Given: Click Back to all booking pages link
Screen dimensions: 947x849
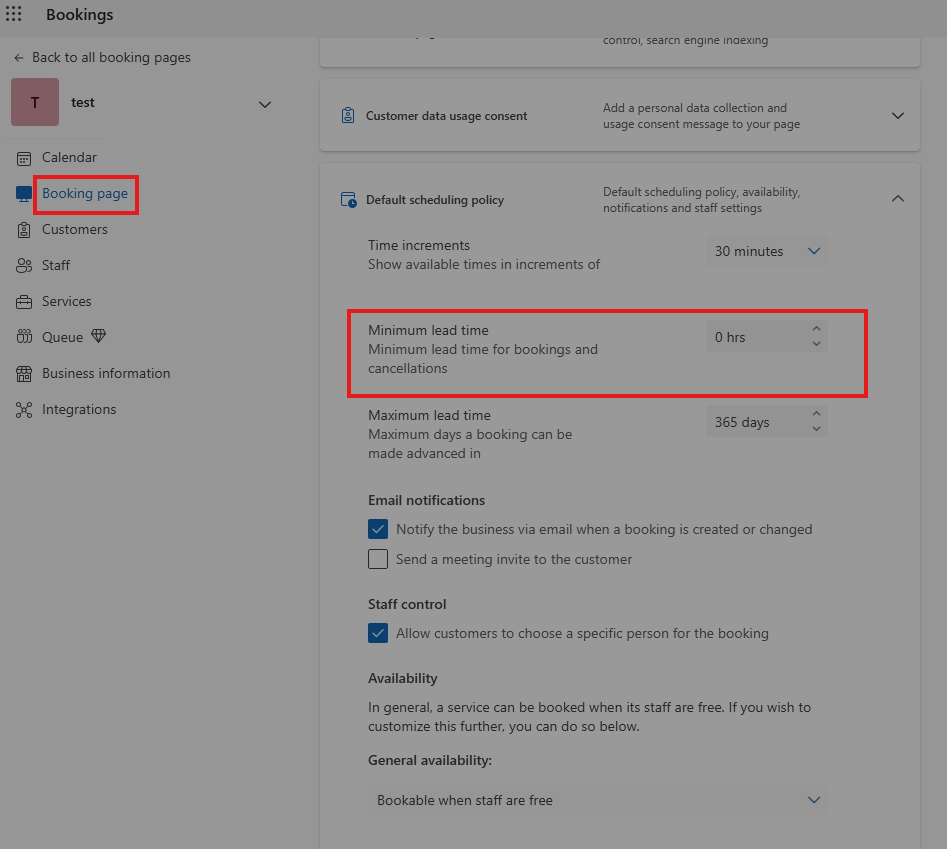Looking at the screenshot, I should pyautogui.click(x=111, y=57).
